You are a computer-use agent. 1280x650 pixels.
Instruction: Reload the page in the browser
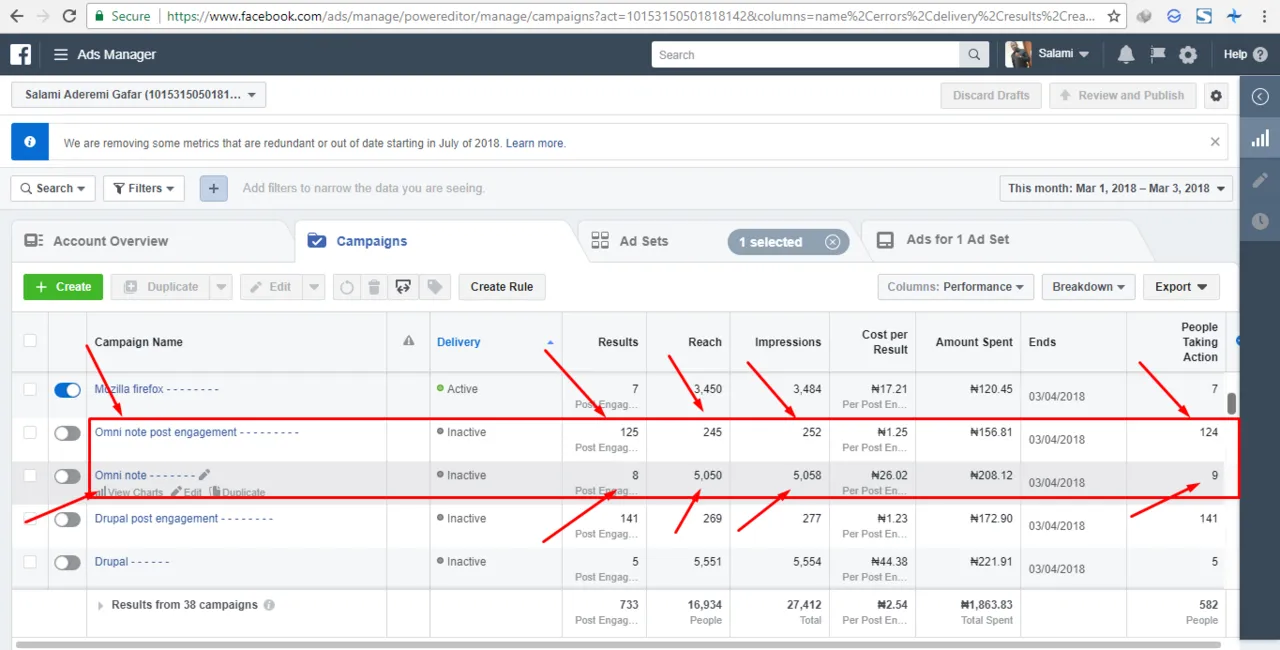click(69, 16)
